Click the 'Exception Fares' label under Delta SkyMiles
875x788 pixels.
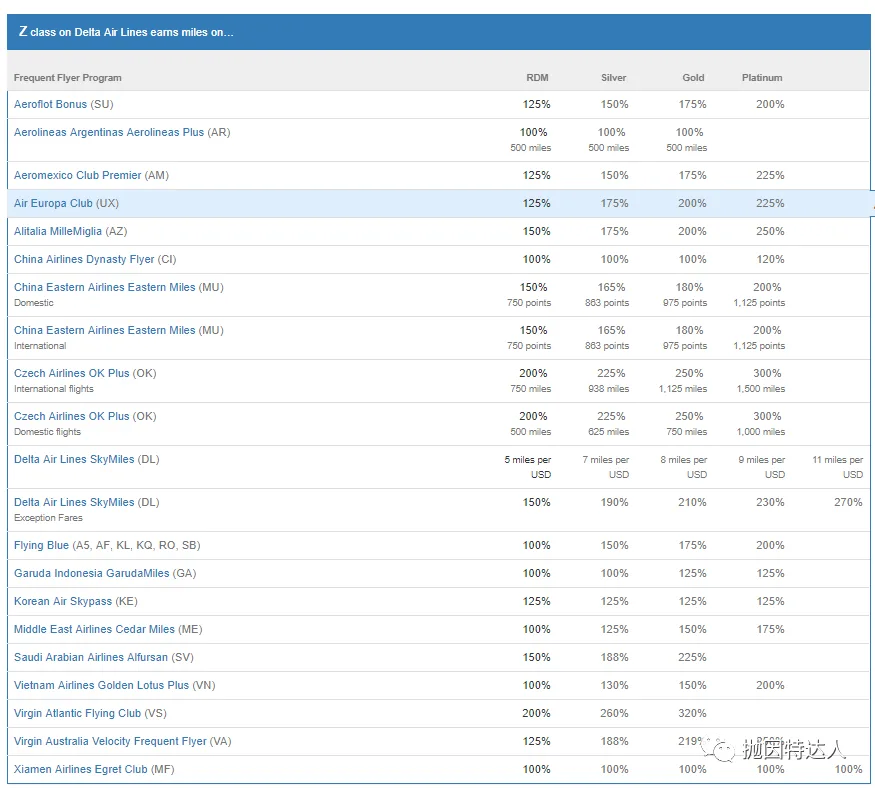click(48, 518)
